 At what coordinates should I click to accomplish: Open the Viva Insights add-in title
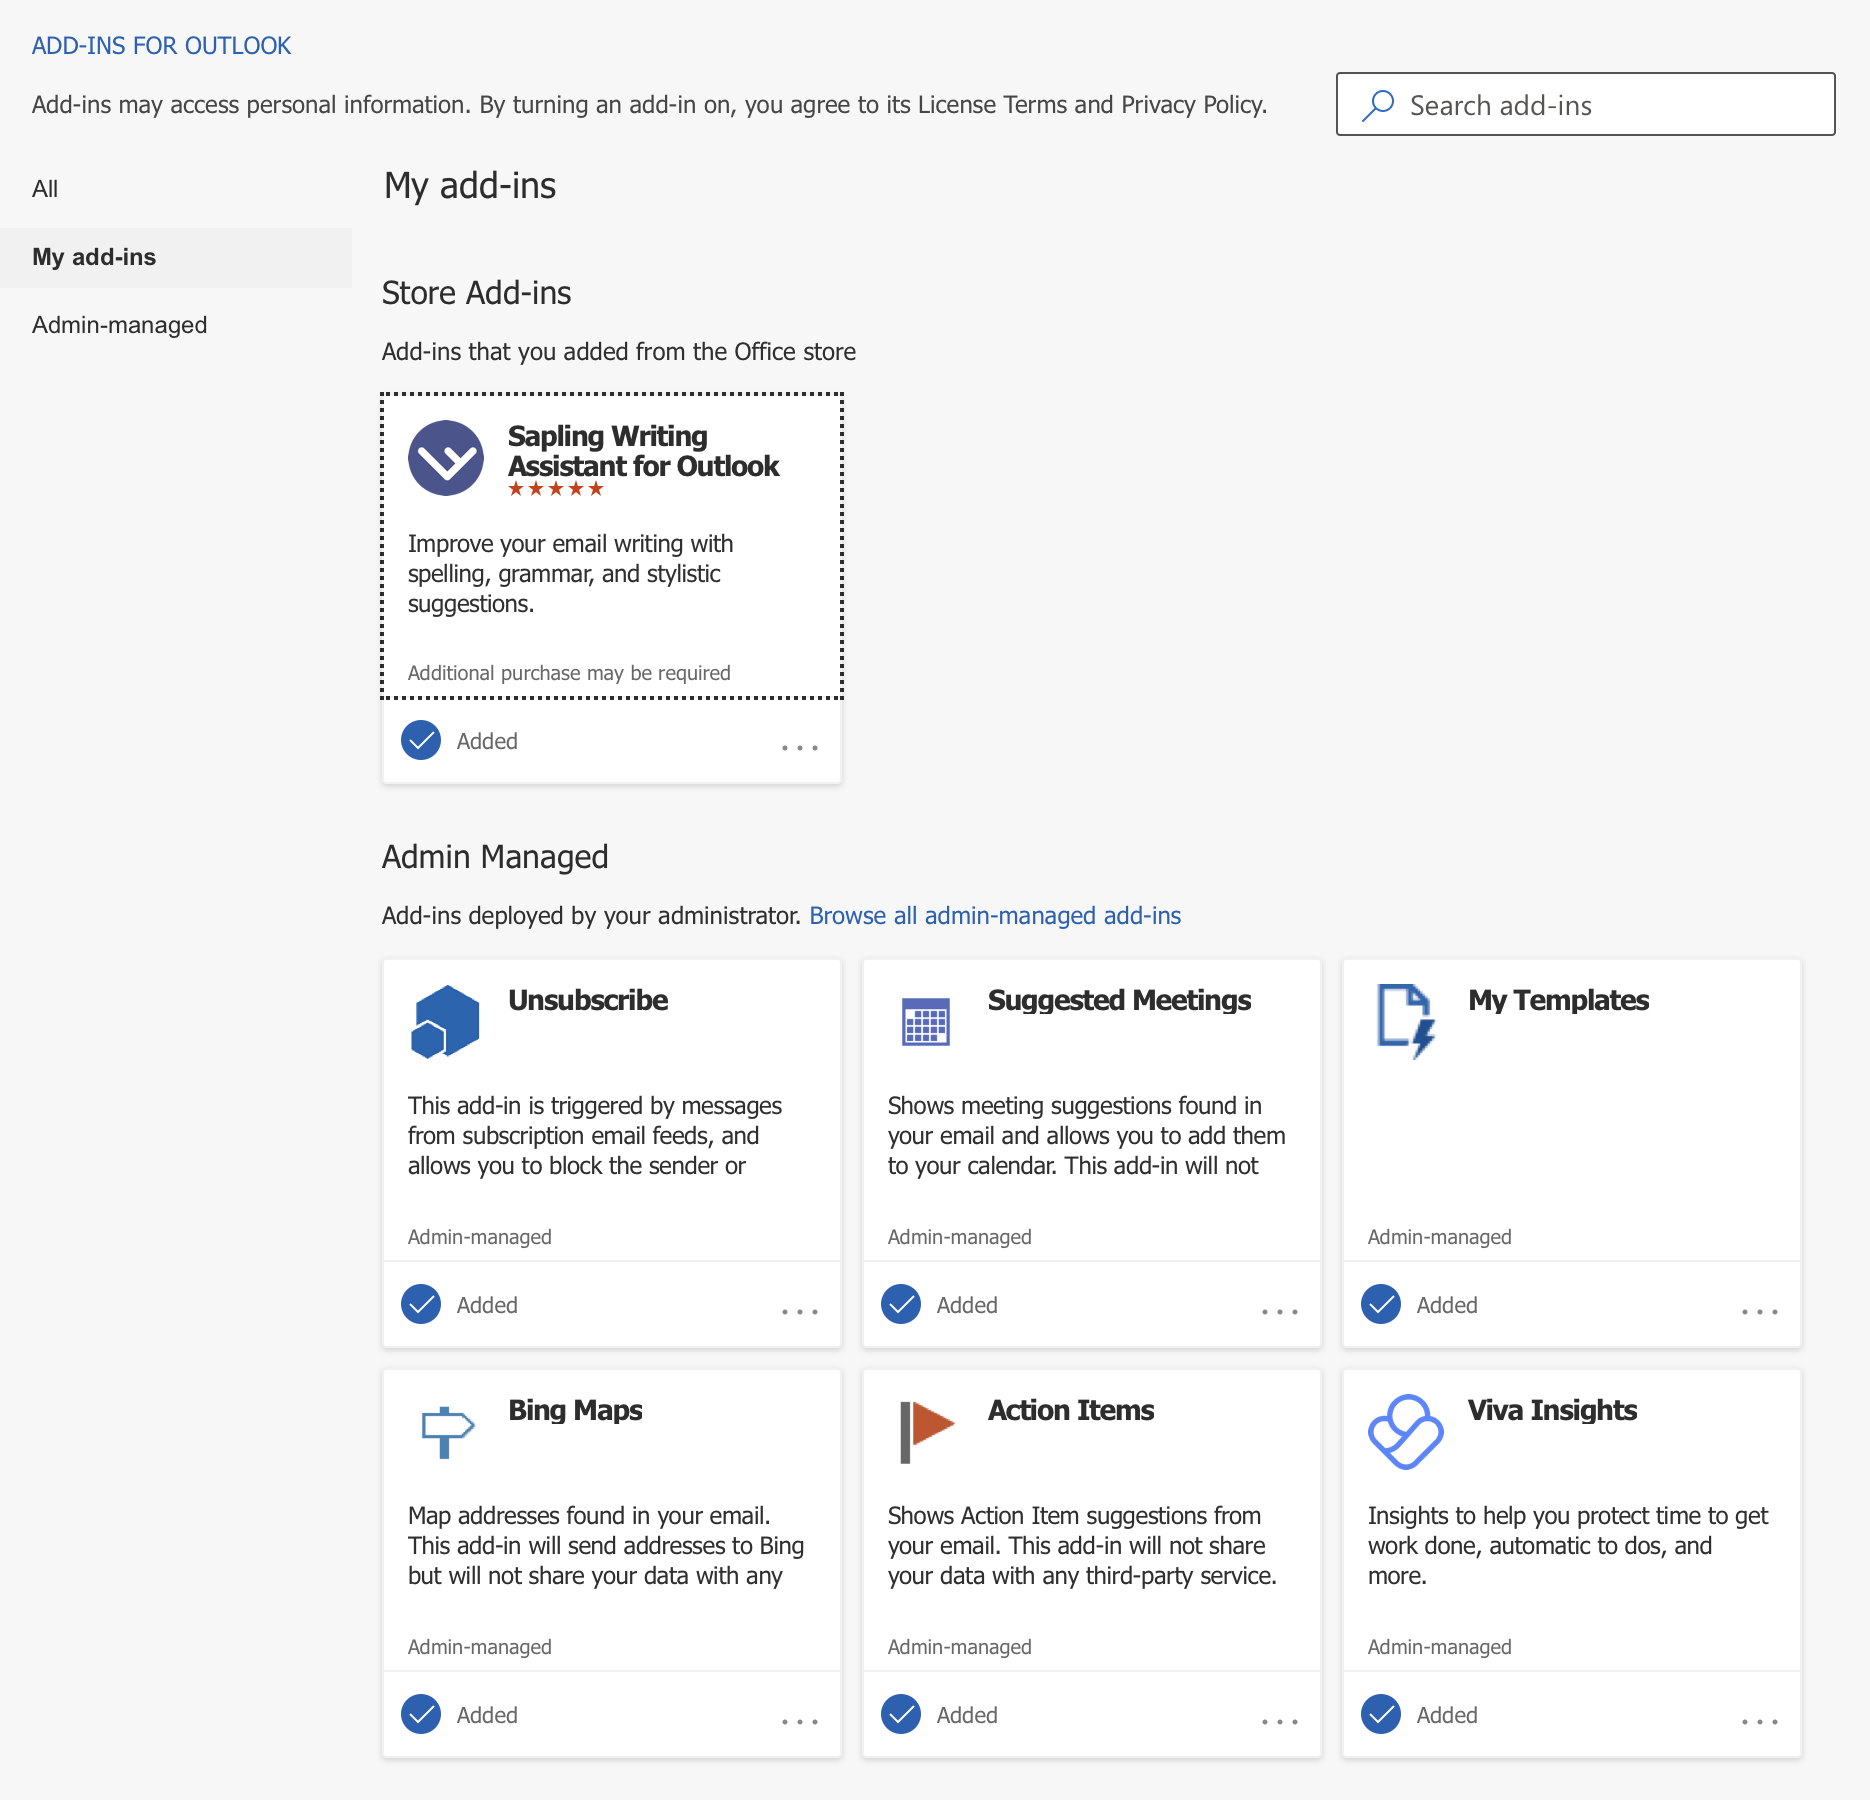click(x=1552, y=1410)
